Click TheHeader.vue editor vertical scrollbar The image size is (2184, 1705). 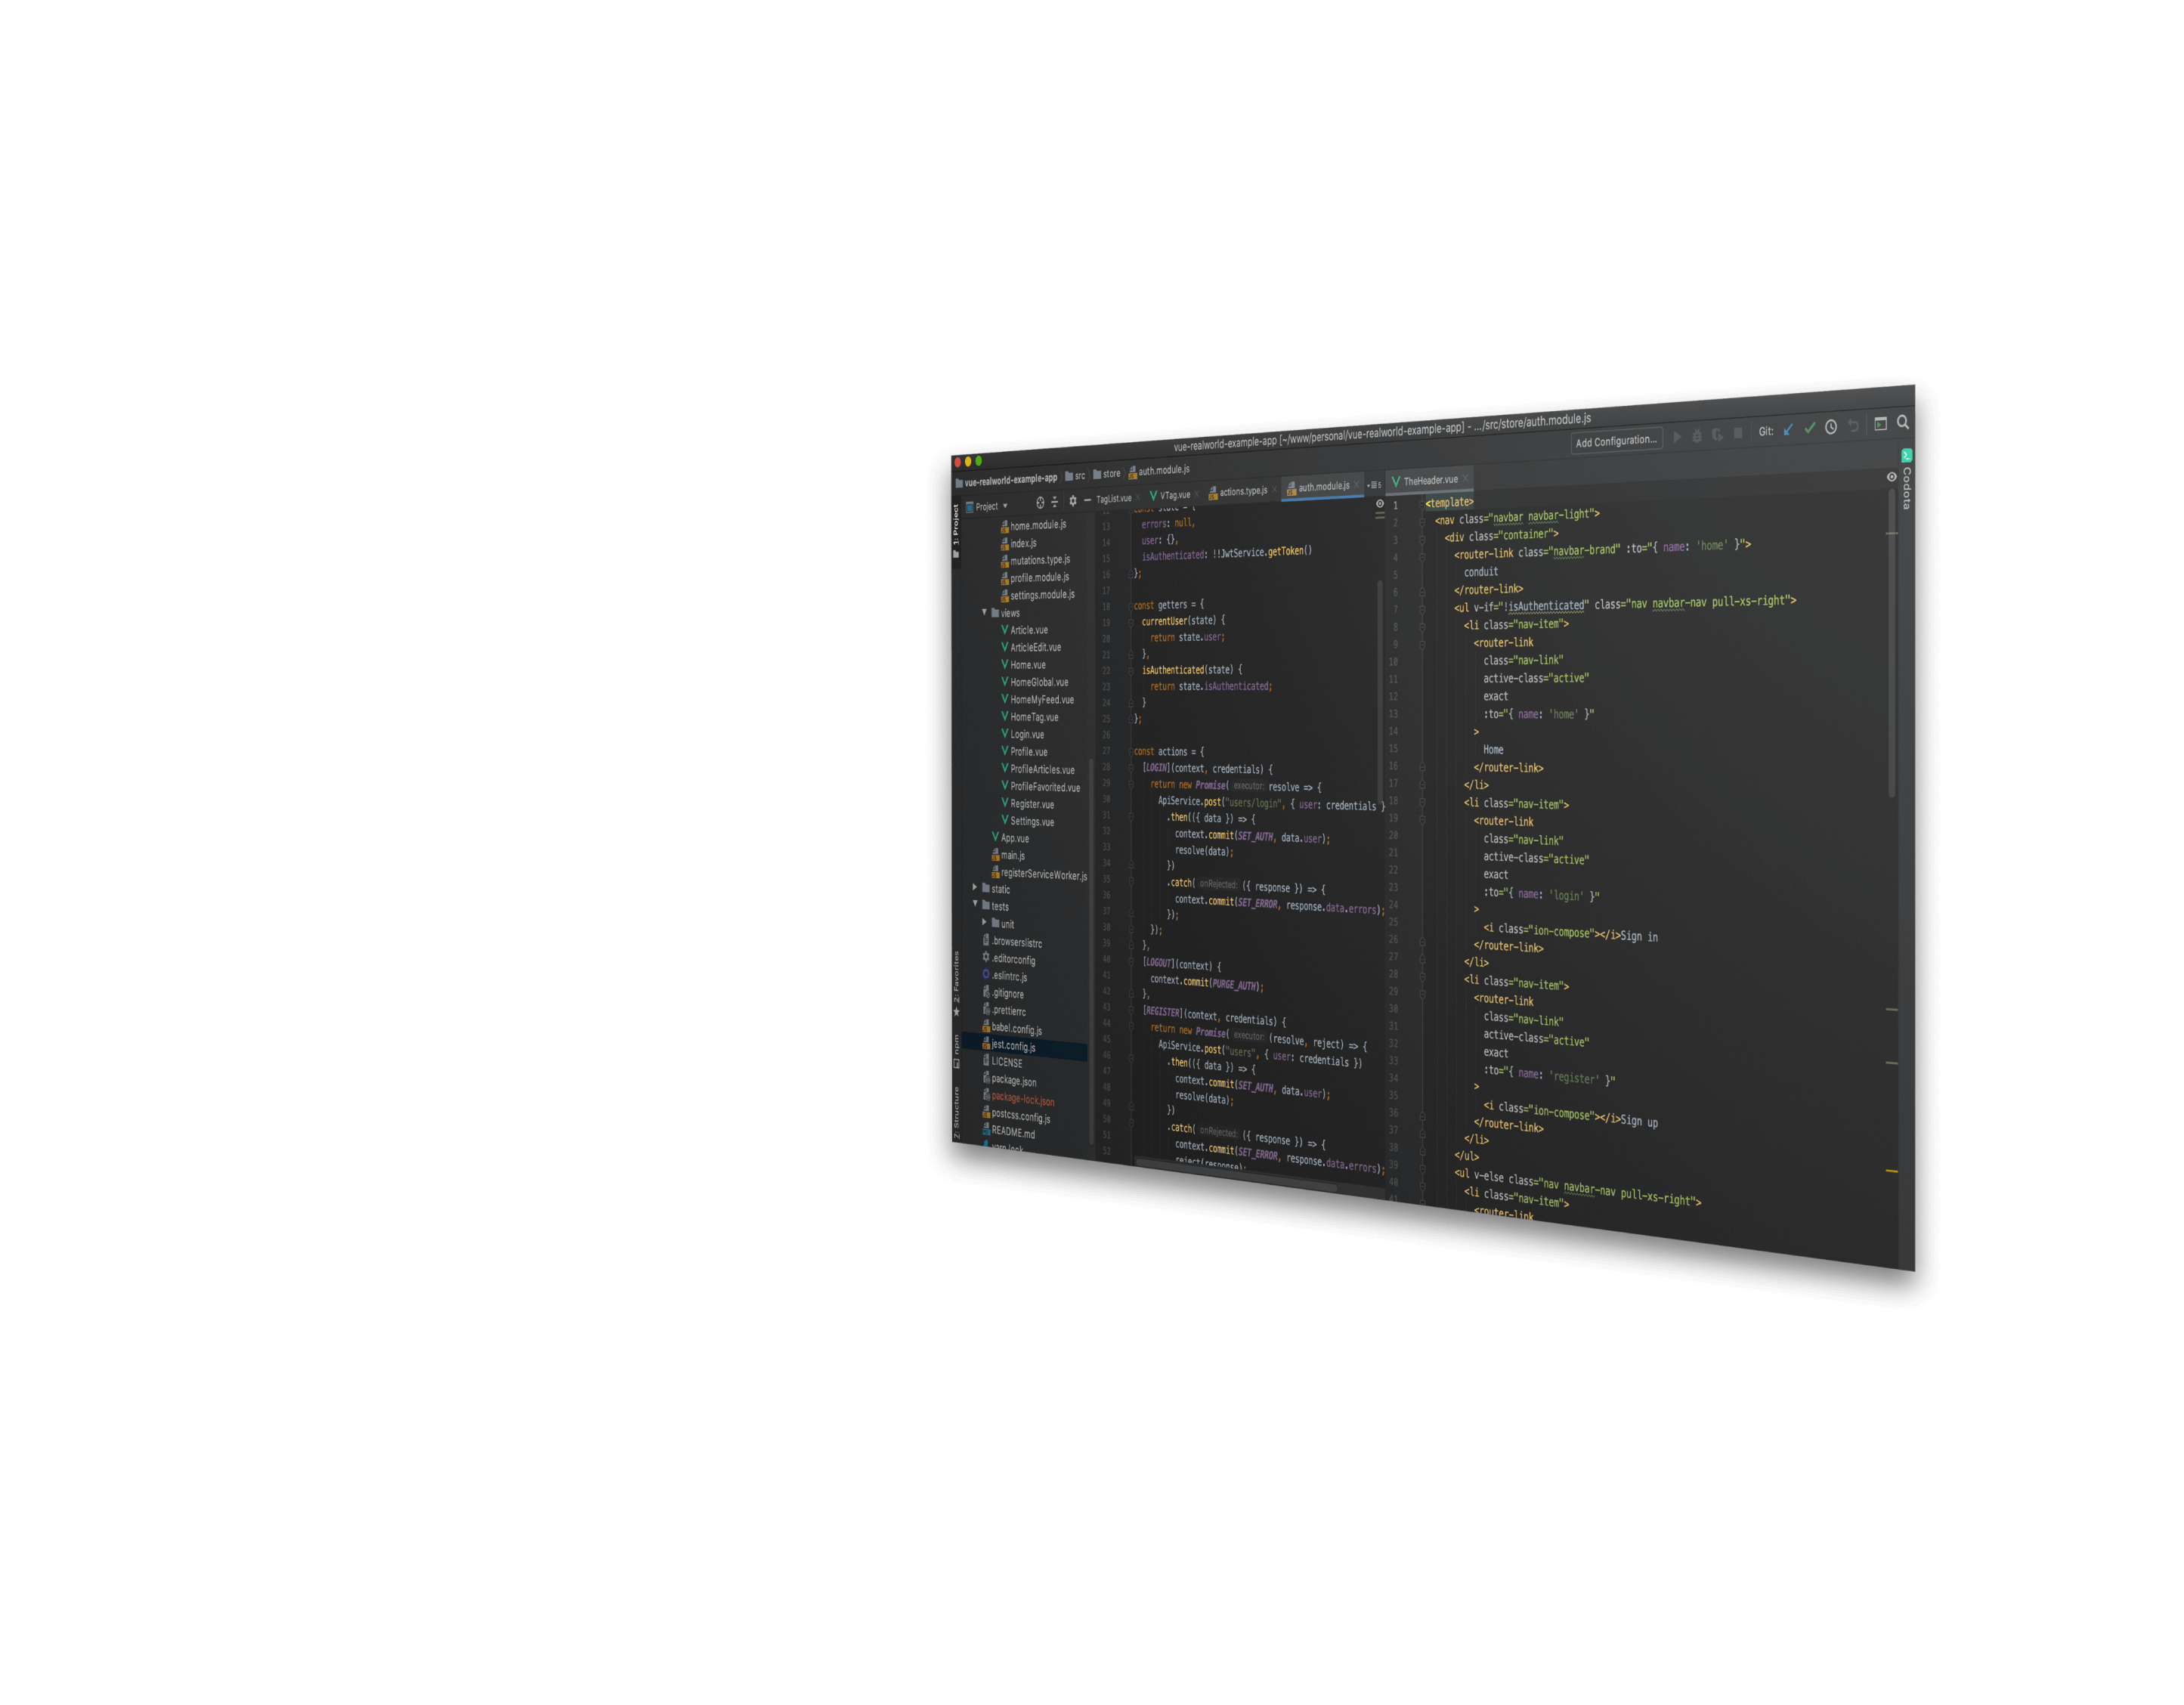[1892, 645]
